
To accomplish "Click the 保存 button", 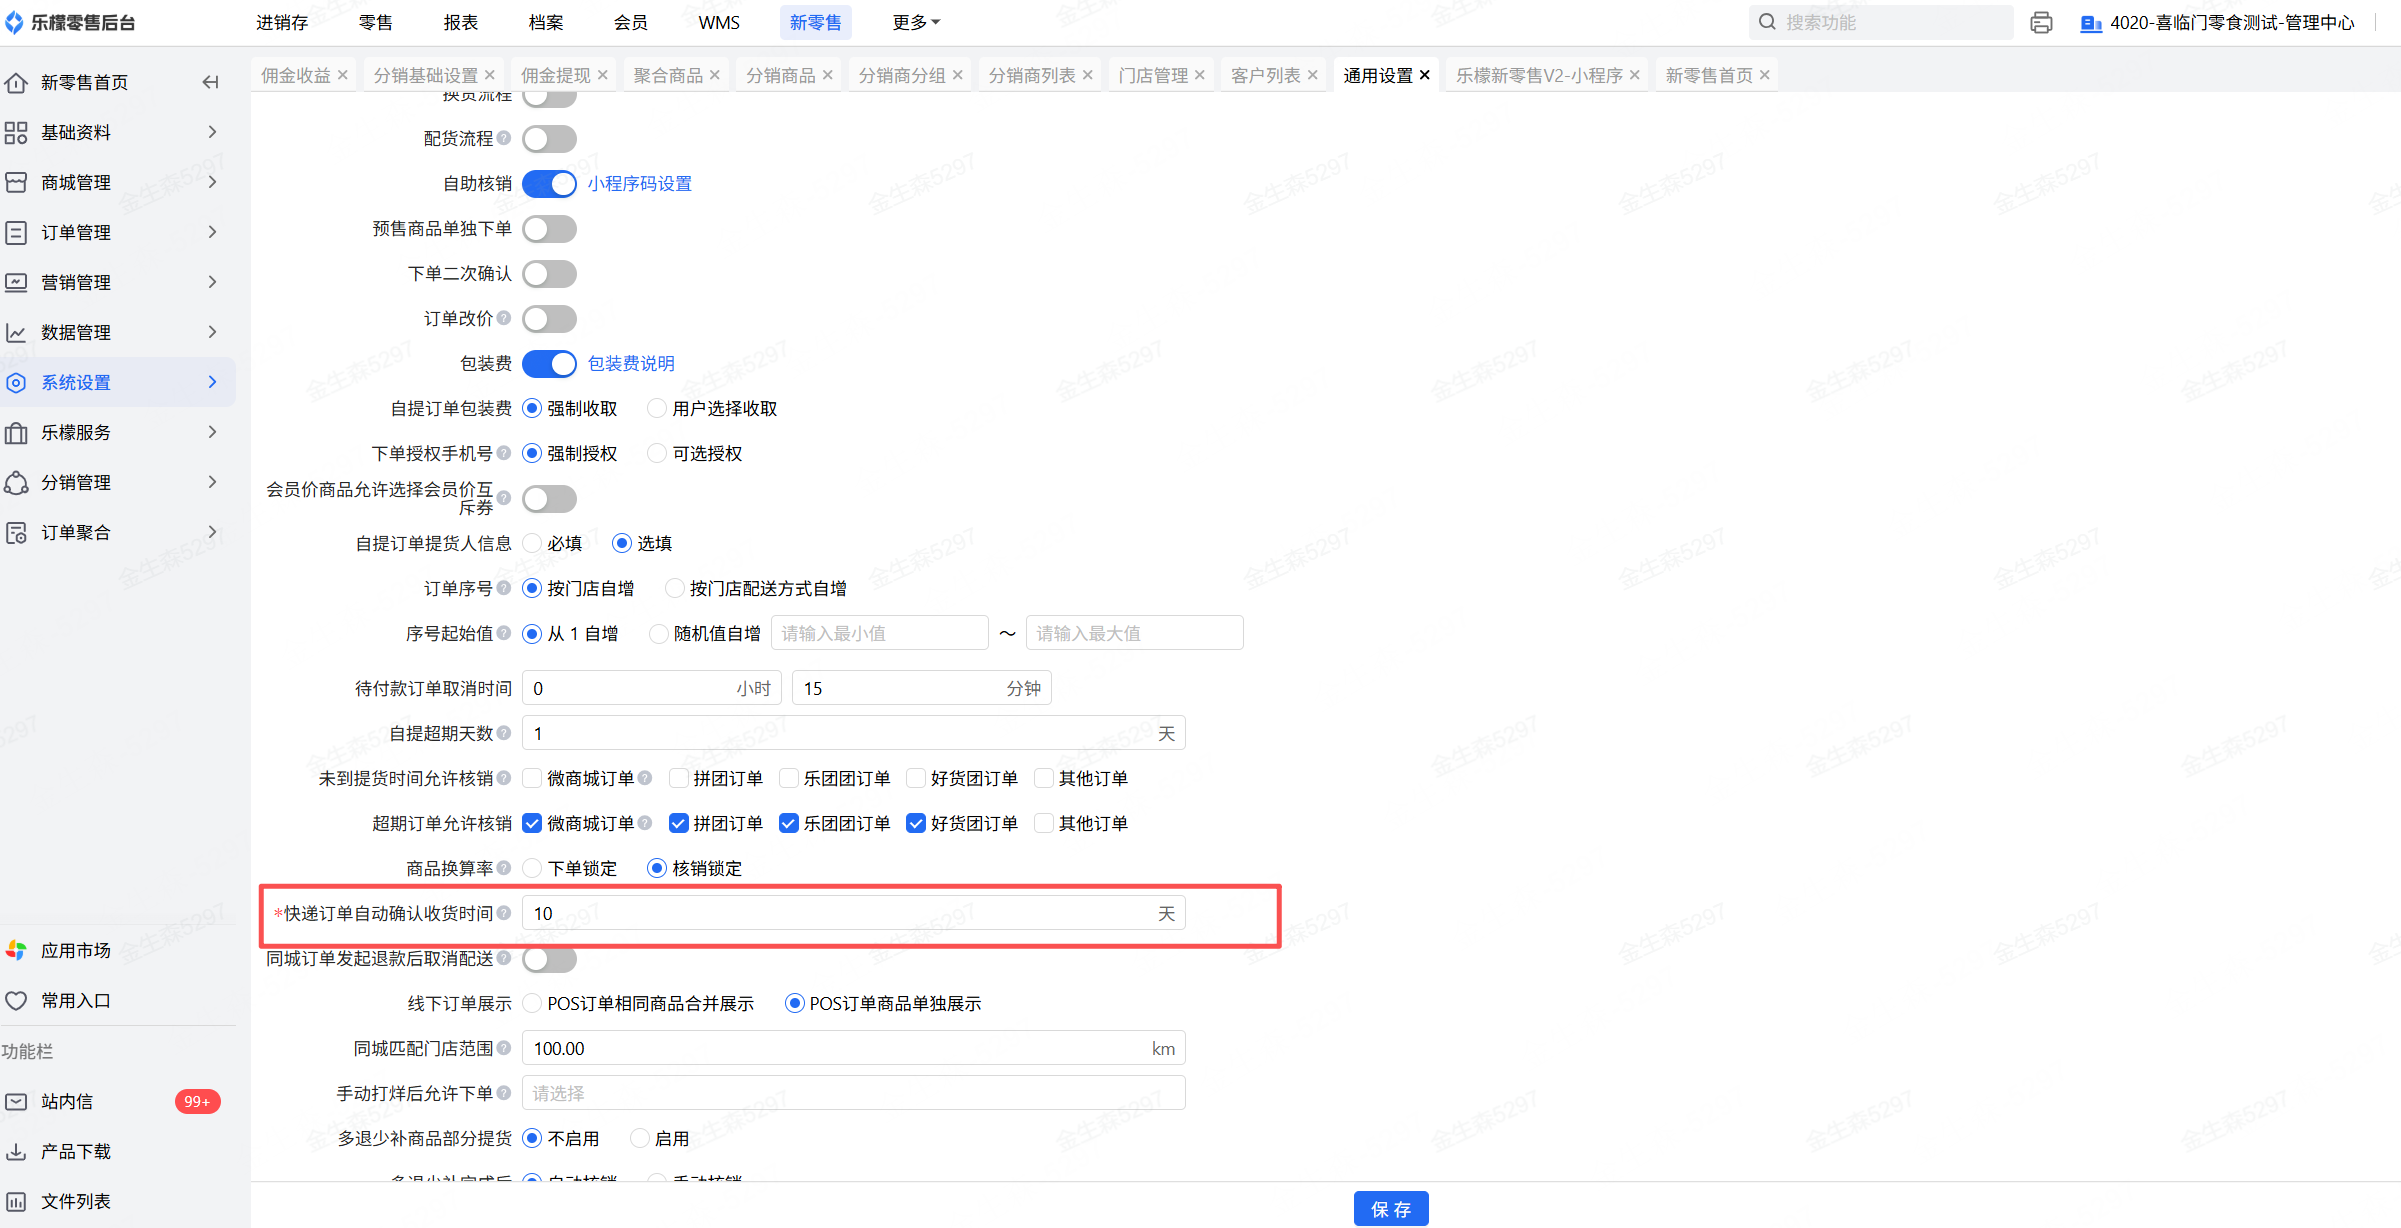I will pos(1390,1208).
